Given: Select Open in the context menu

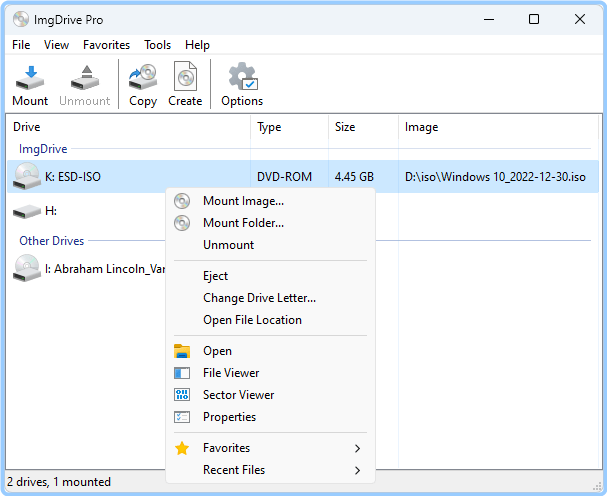Looking at the screenshot, I should (218, 351).
